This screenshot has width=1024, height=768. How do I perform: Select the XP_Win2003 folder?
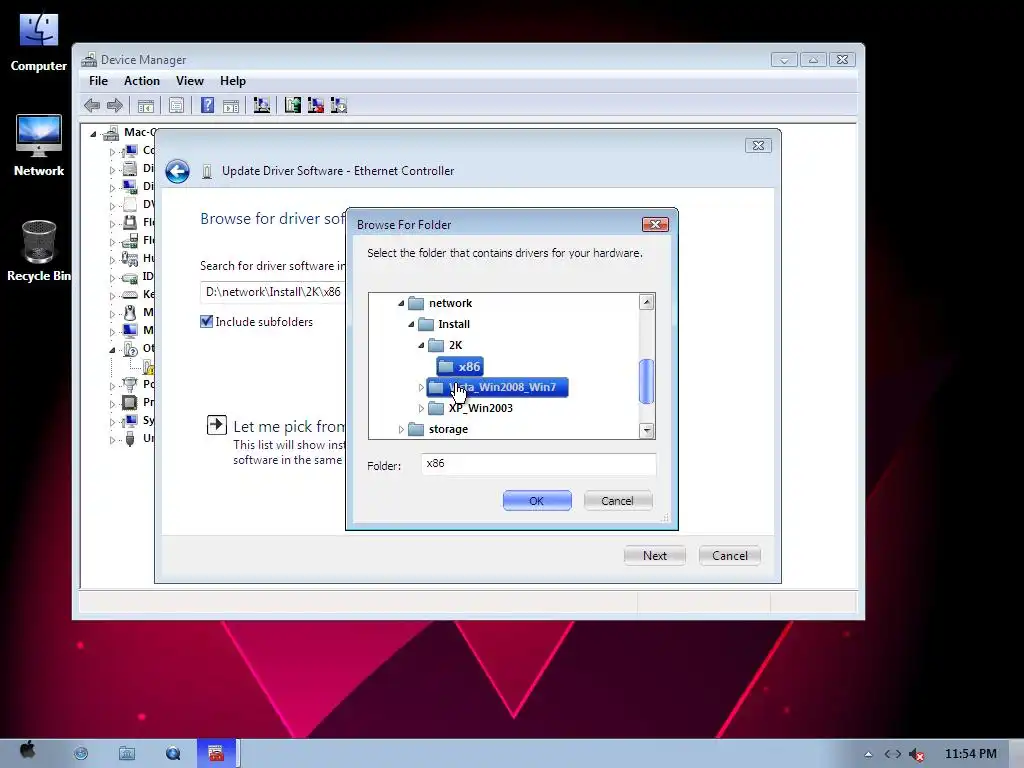[x=471, y=408]
